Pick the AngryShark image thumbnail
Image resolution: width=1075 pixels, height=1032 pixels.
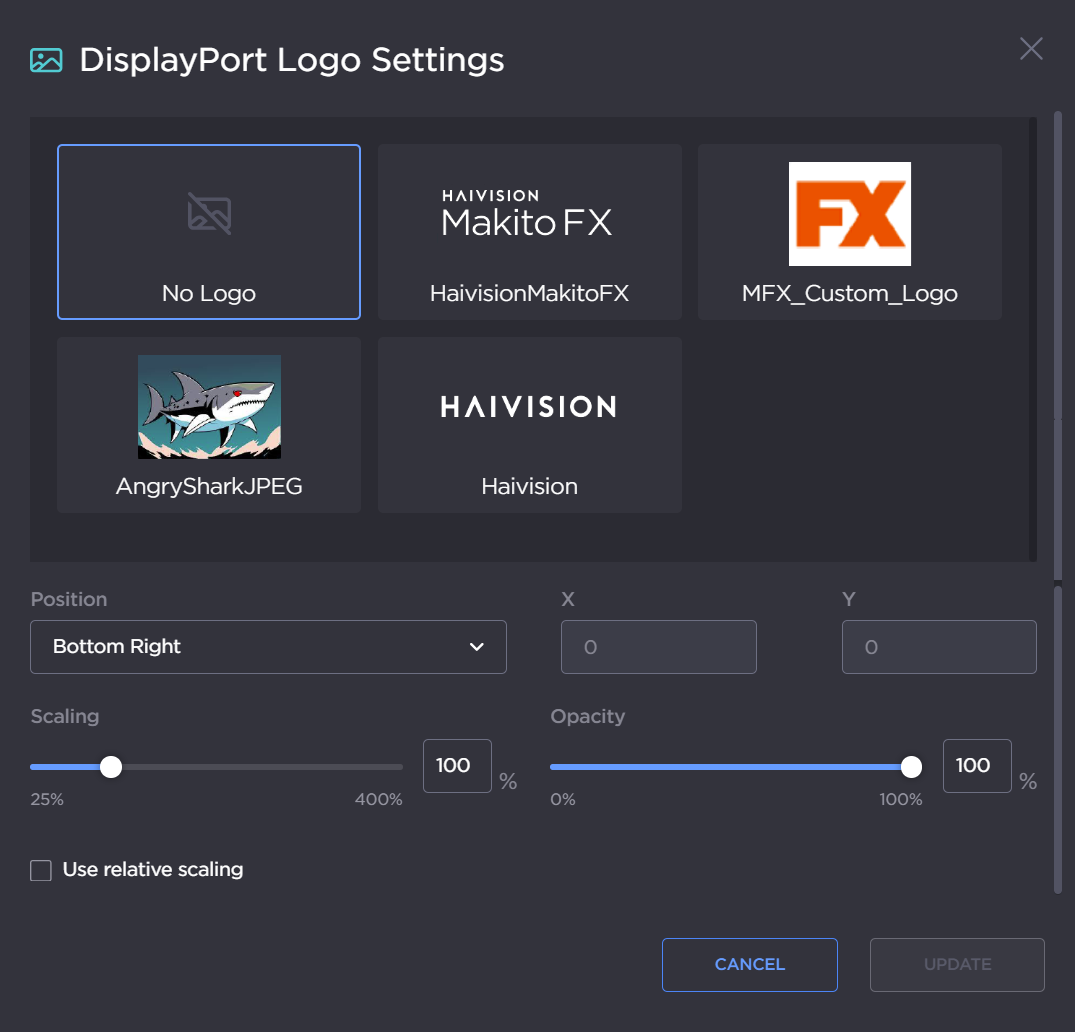[x=209, y=407]
